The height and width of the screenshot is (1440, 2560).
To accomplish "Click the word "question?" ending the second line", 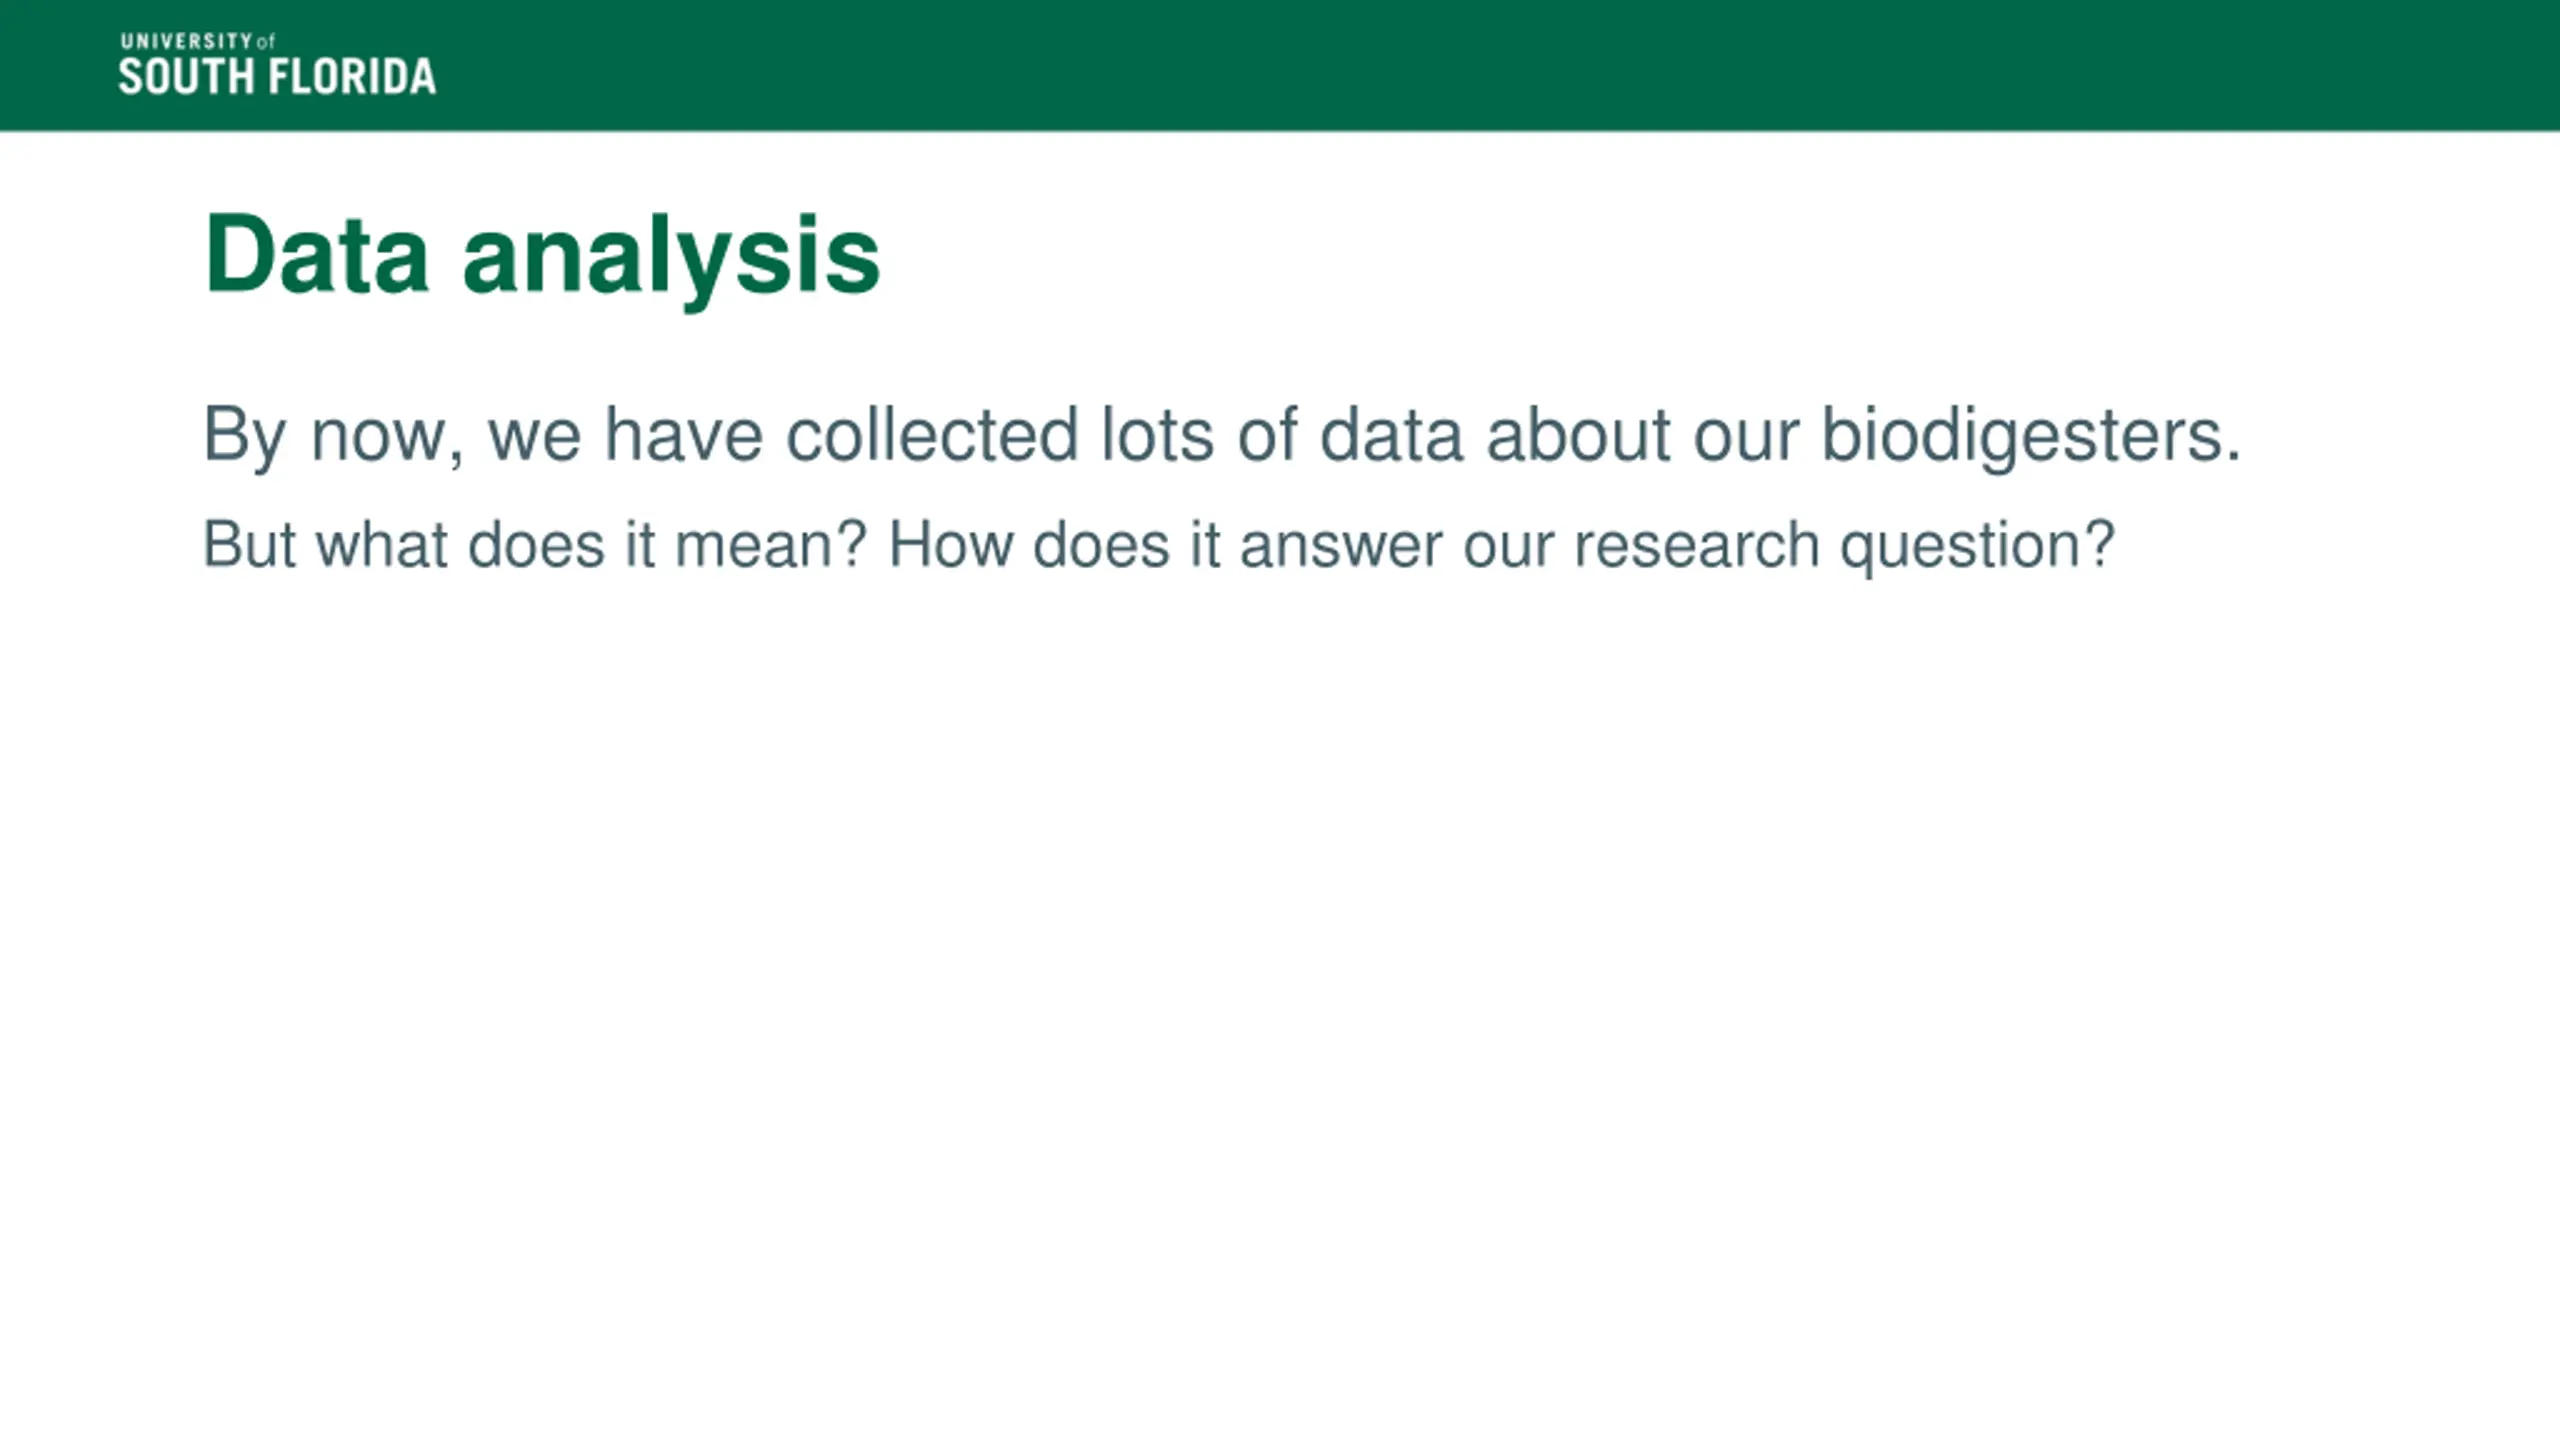I will pyautogui.click(x=1977, y=547).
